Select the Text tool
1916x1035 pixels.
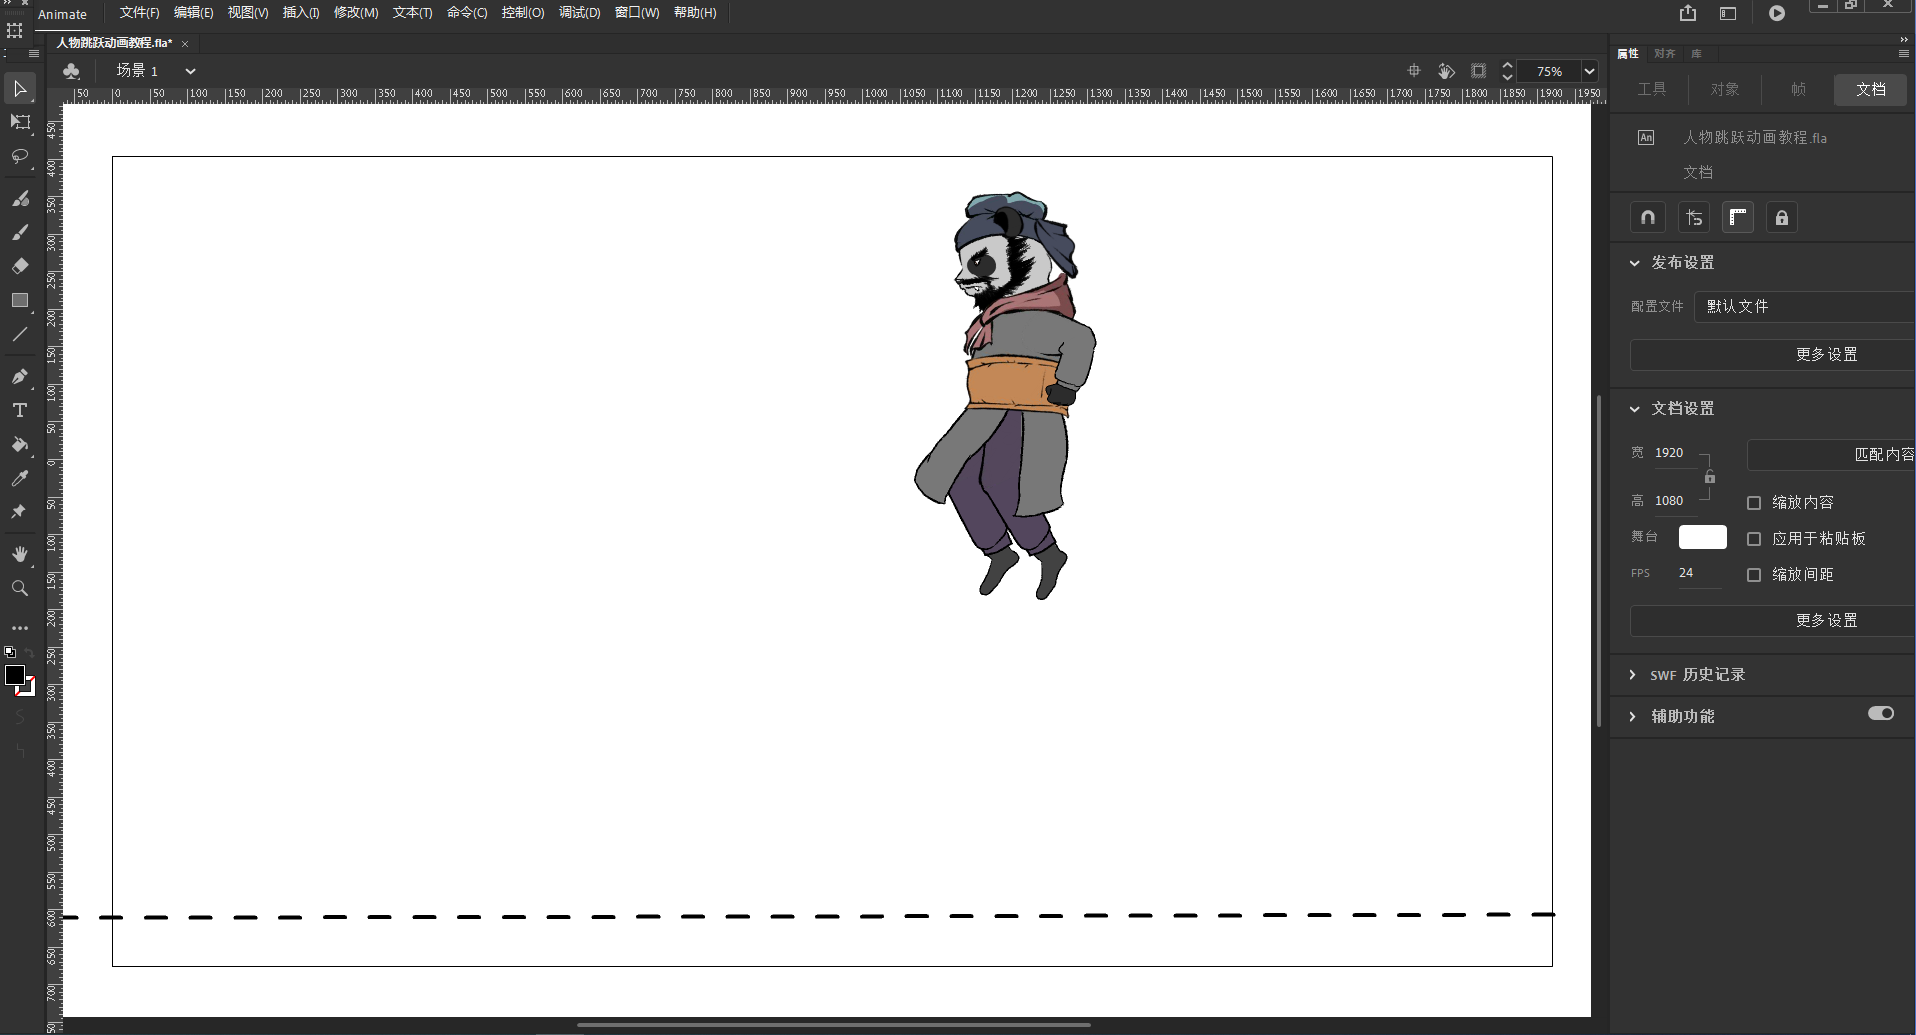click(x=19, y=411)
